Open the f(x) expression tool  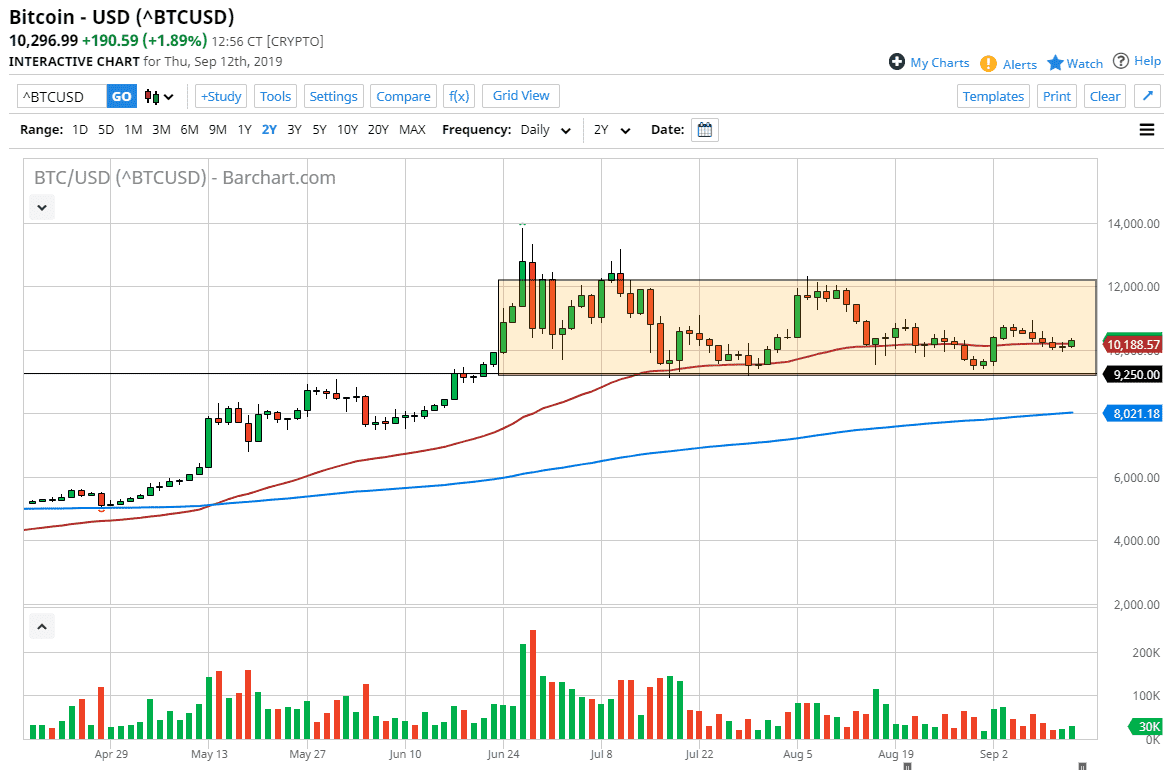click(459, 96)
